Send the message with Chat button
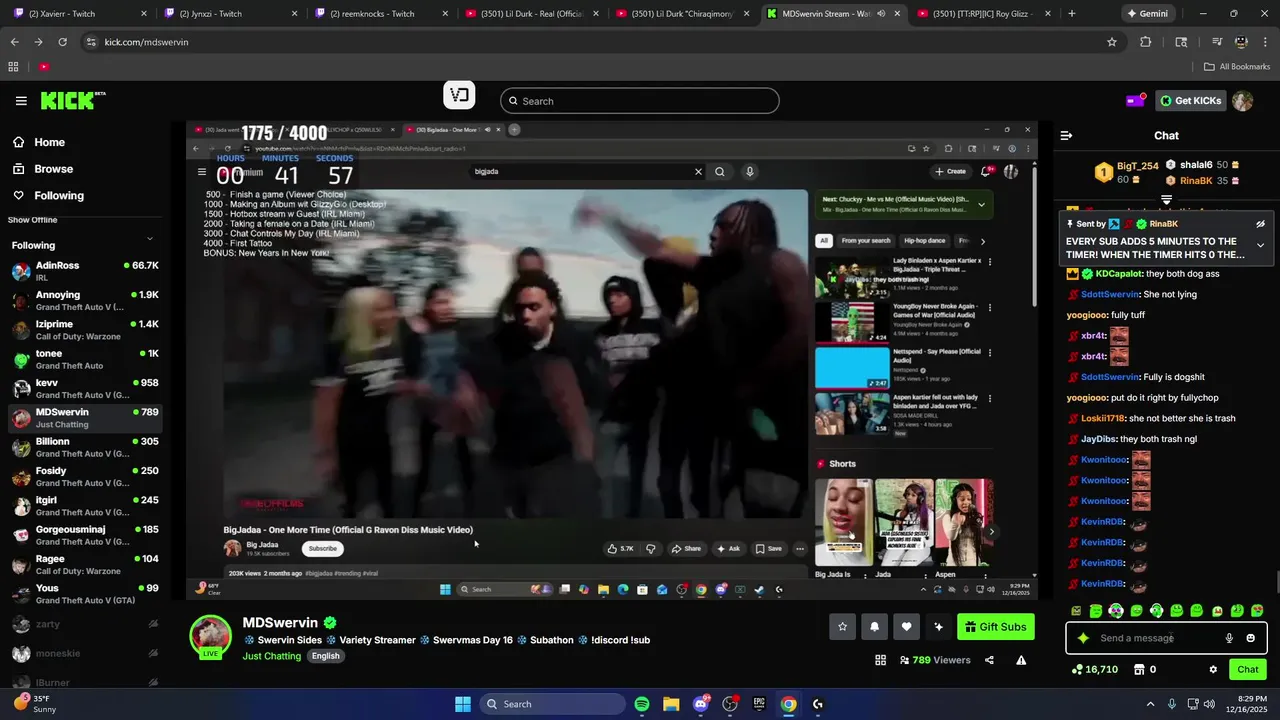This screenshot has height=720, width=1280. [x=1248, y=670]
